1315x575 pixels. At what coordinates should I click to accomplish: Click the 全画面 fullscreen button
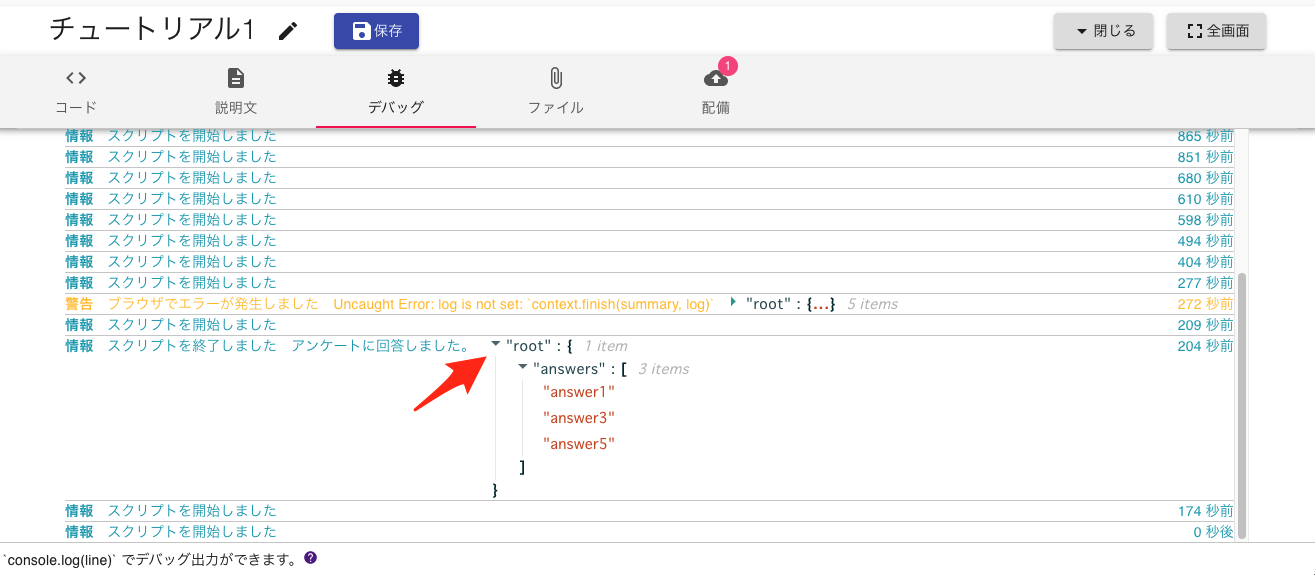click(1216, 31)
